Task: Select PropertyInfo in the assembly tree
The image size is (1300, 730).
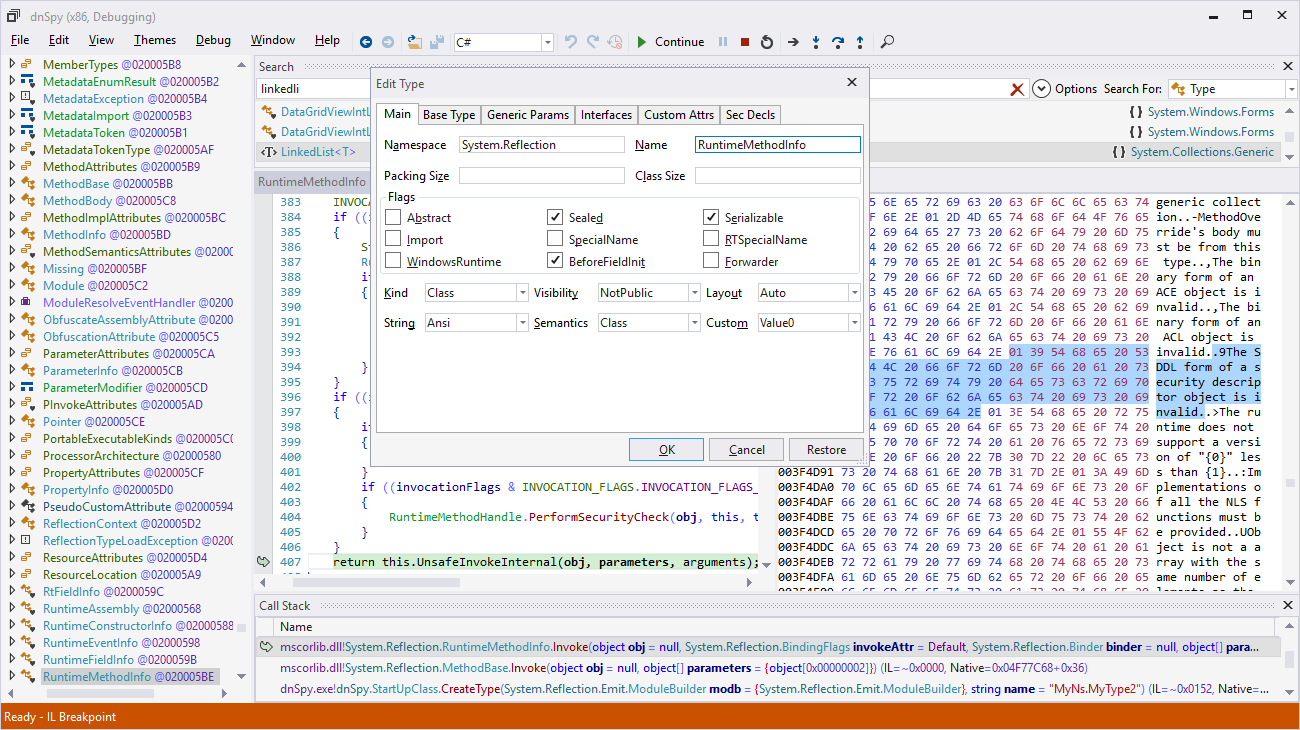Action: (108, 490)
